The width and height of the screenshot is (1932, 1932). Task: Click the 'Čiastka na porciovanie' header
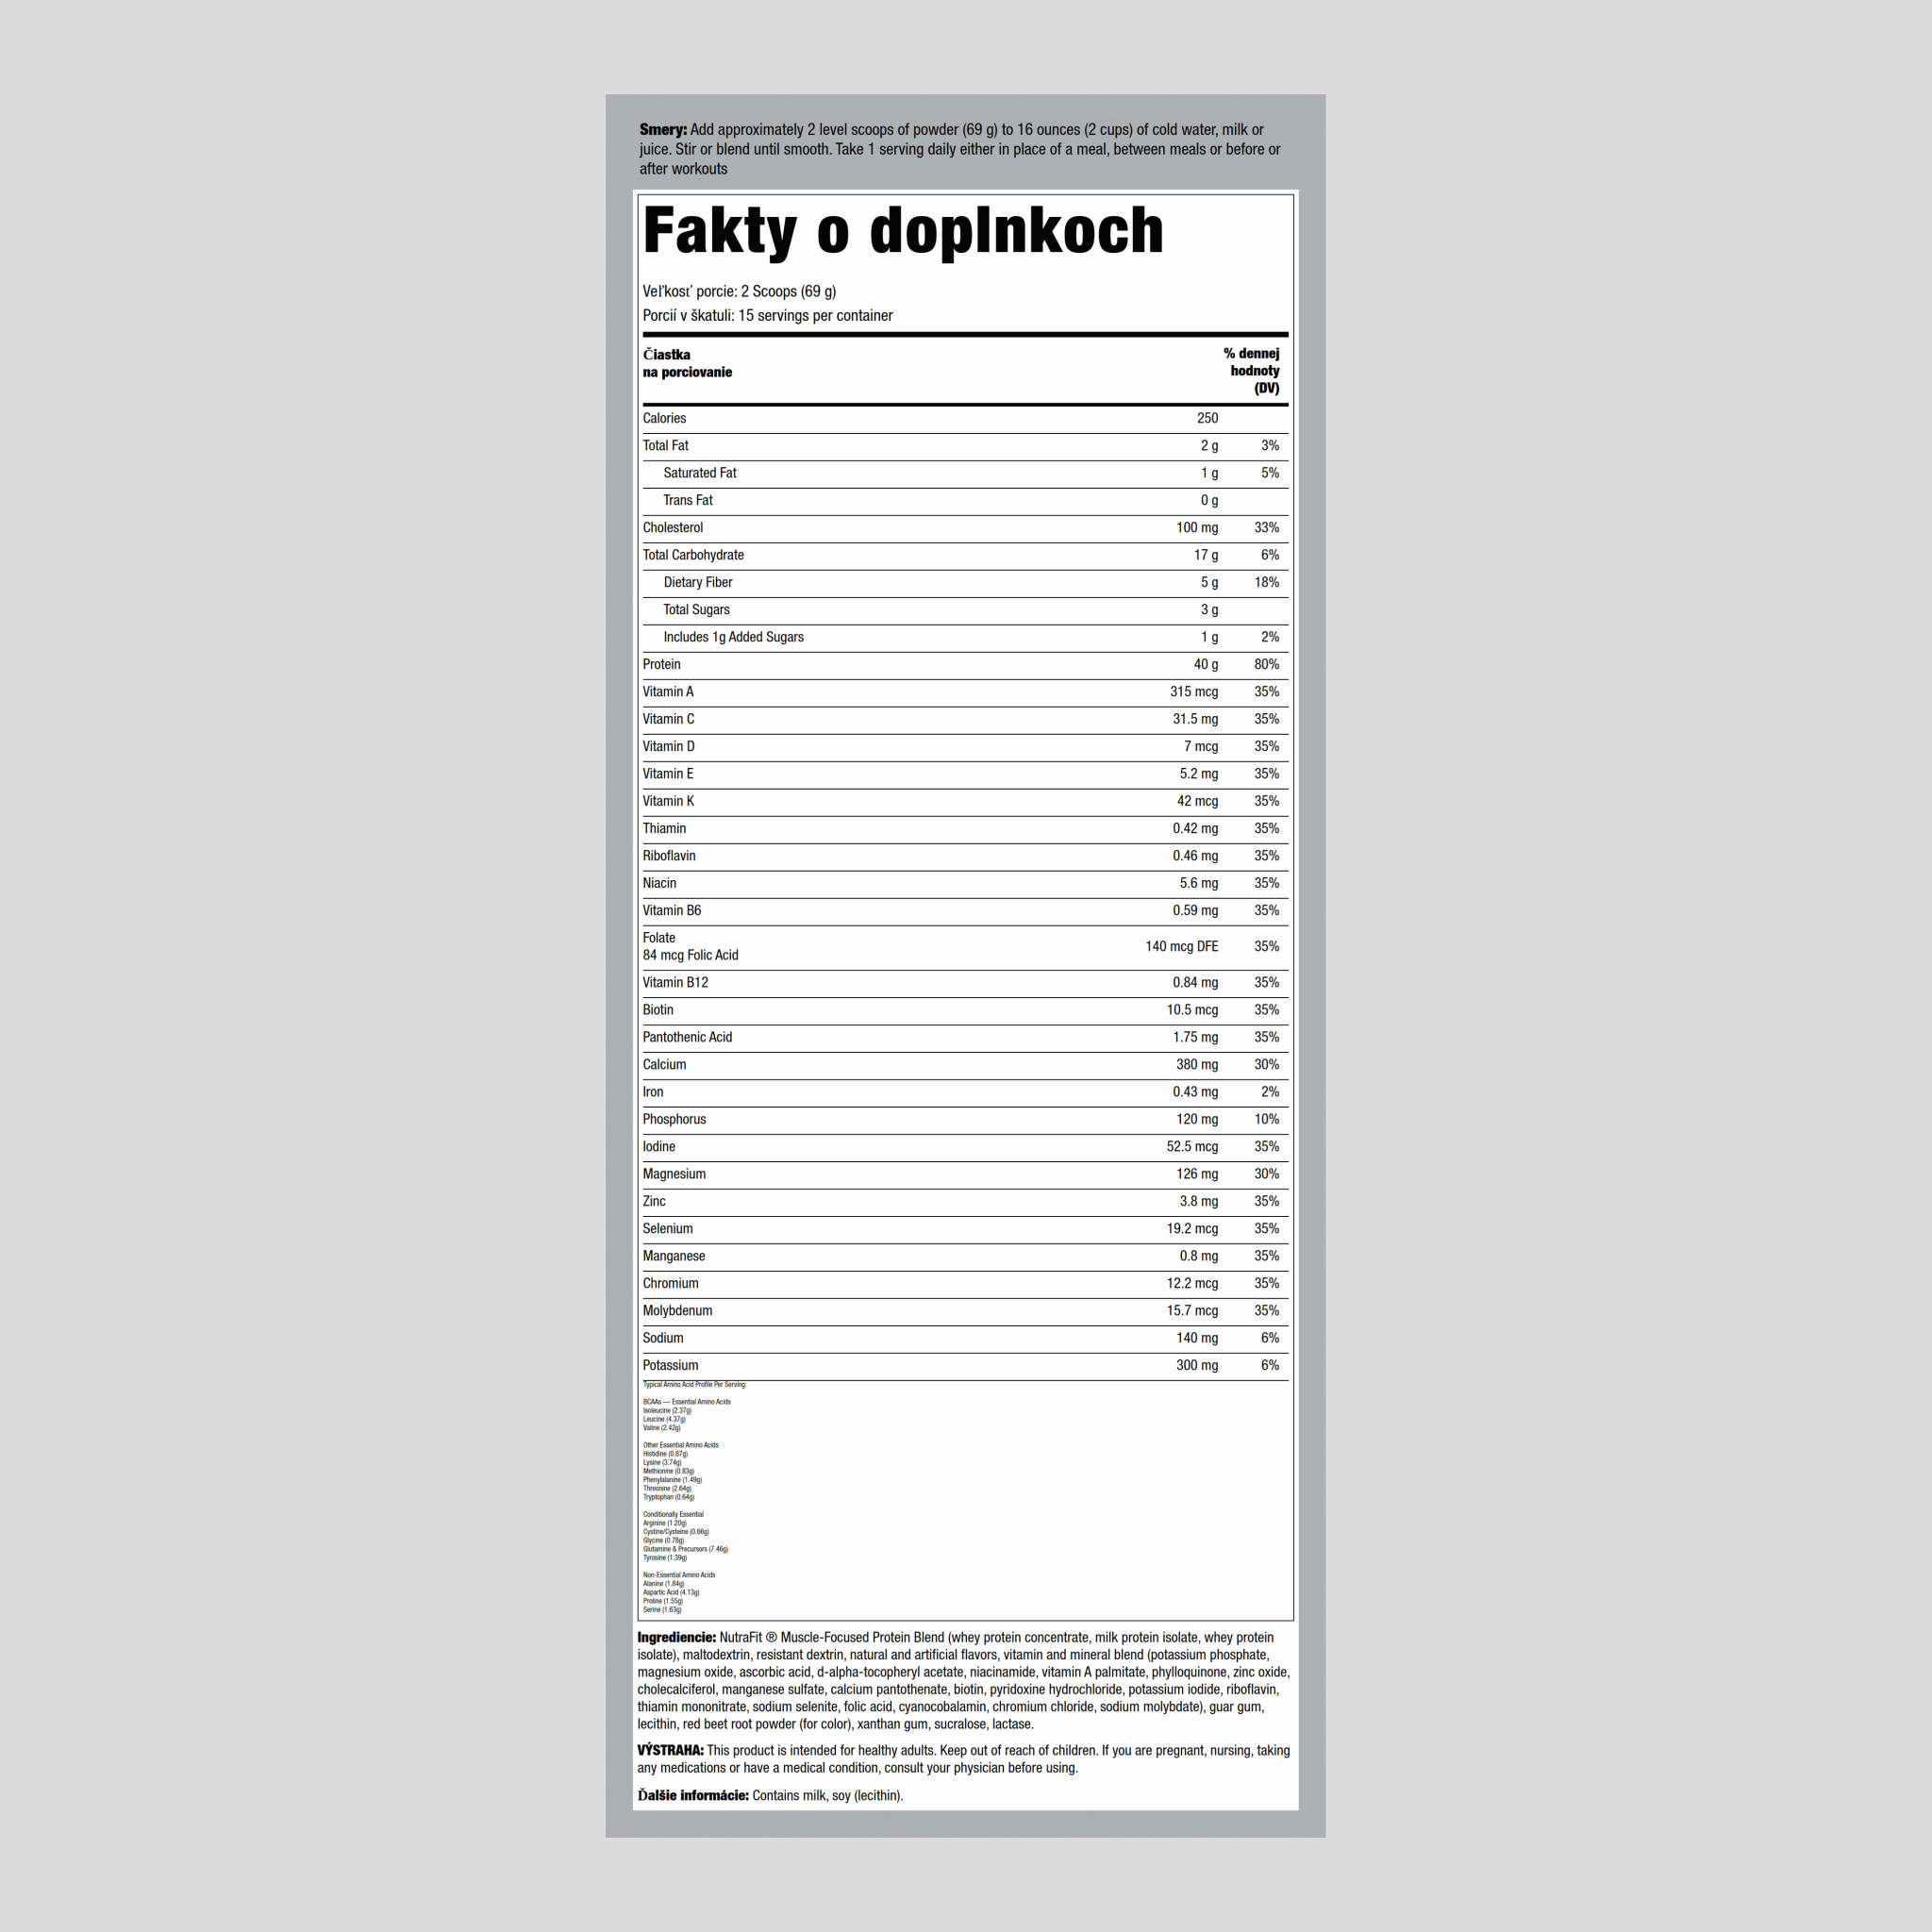(687, 363)
